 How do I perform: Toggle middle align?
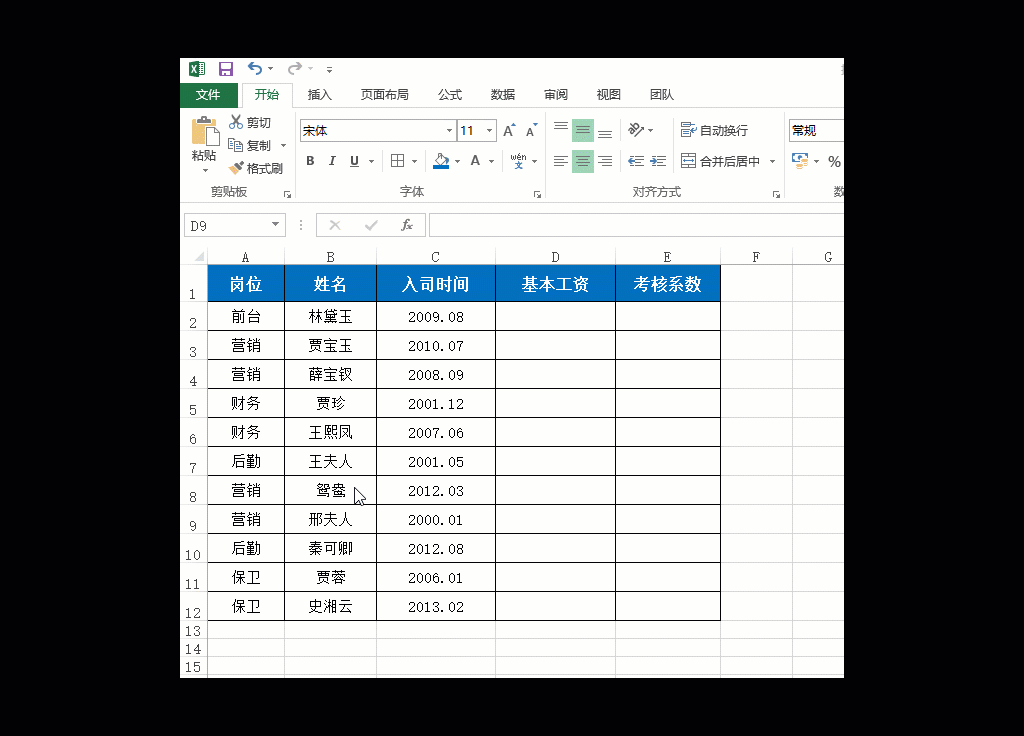tap(583, 130)
